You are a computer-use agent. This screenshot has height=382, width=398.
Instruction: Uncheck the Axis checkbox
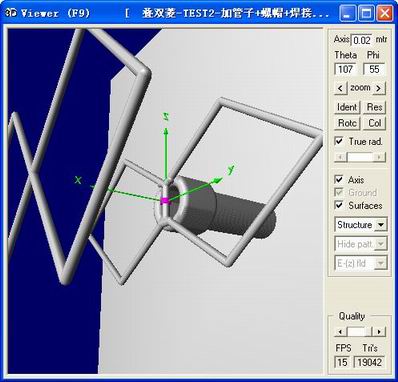pos(339,179)
